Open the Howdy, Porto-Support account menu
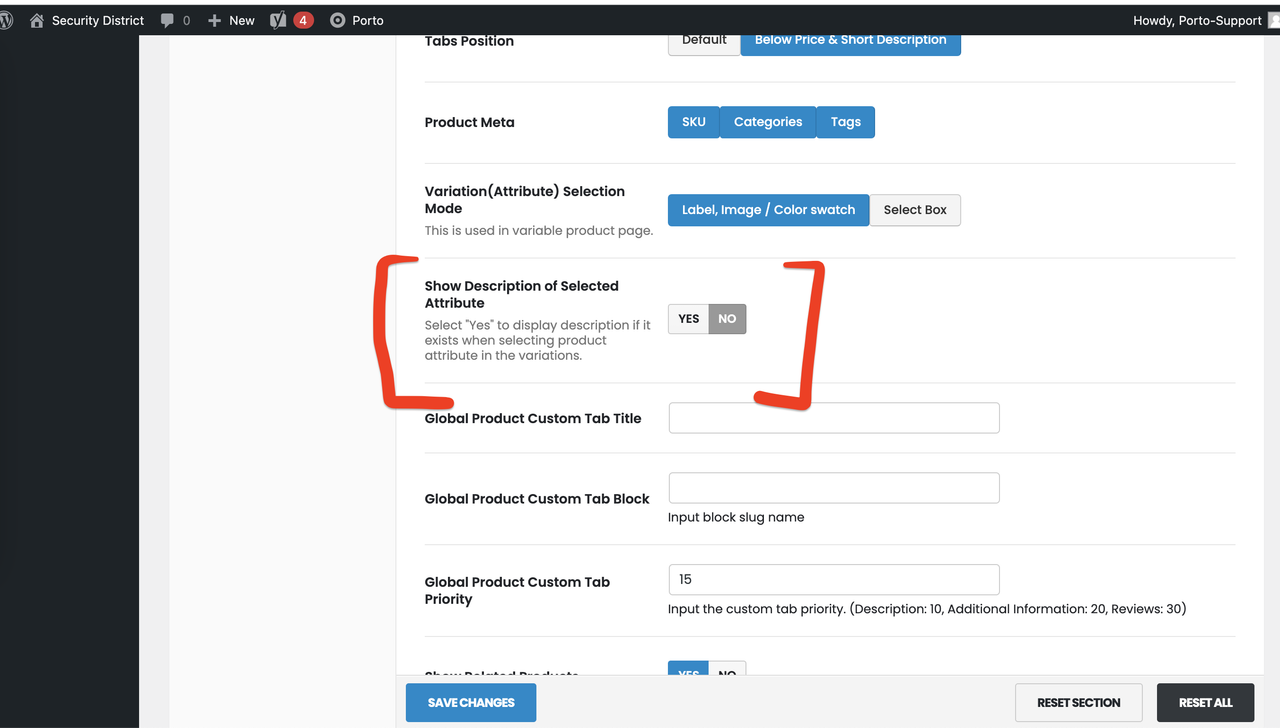Viewport: 1280px width, 728px height. [x=1197, y=20]
